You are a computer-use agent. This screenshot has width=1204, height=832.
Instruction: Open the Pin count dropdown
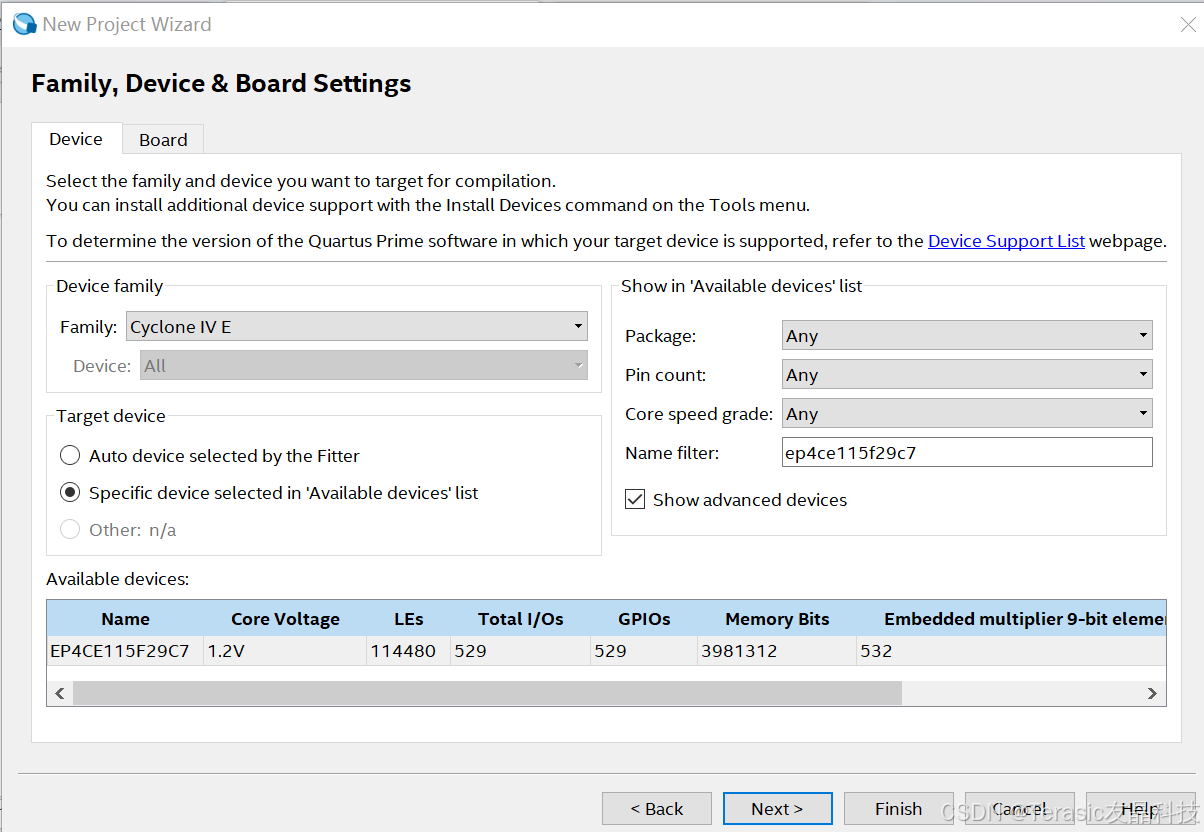click(967, 375)
